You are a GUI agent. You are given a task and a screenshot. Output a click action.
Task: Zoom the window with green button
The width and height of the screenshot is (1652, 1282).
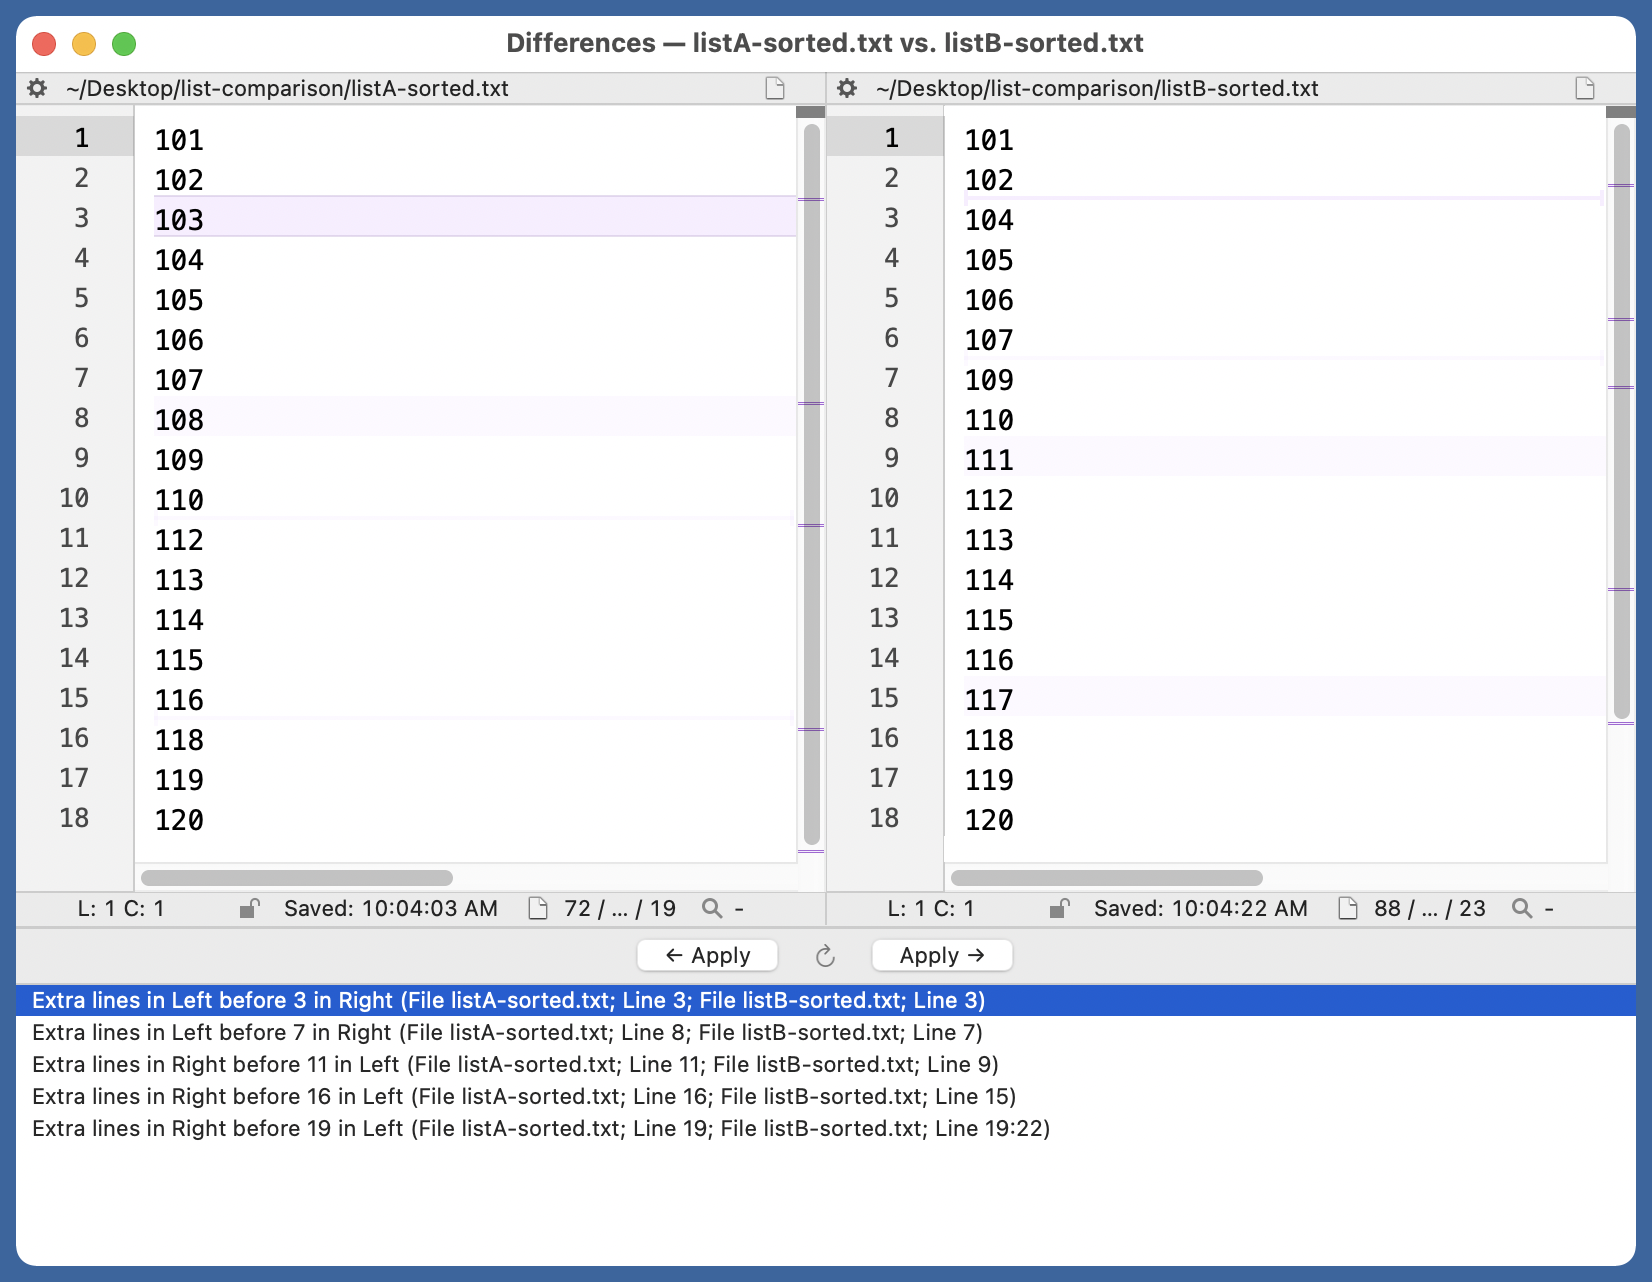(x=124, y=44)
